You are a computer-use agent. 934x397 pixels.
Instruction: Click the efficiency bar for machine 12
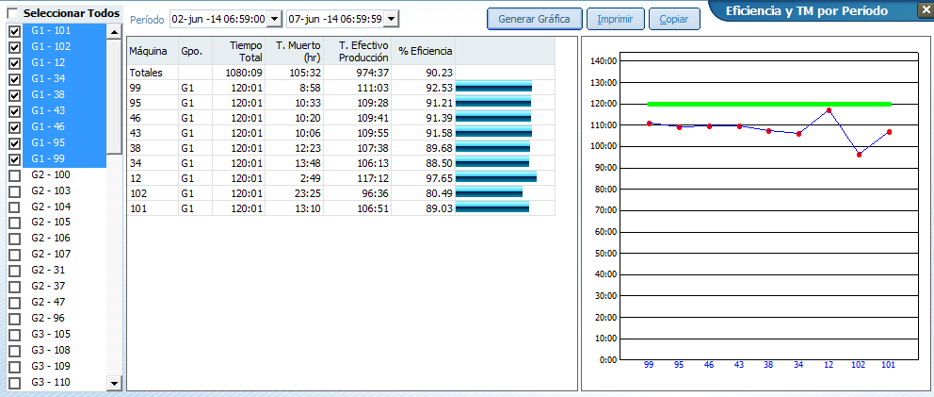pos(496,178)
